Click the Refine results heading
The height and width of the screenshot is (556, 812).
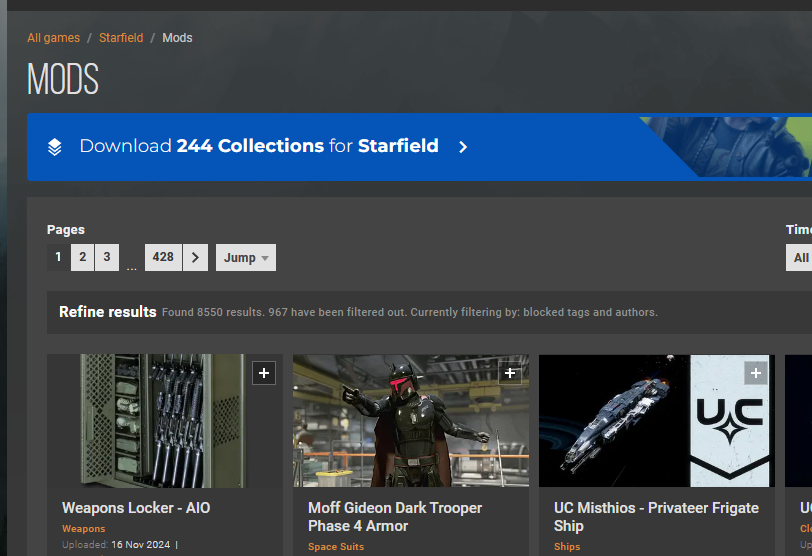(x=108, y=312)
